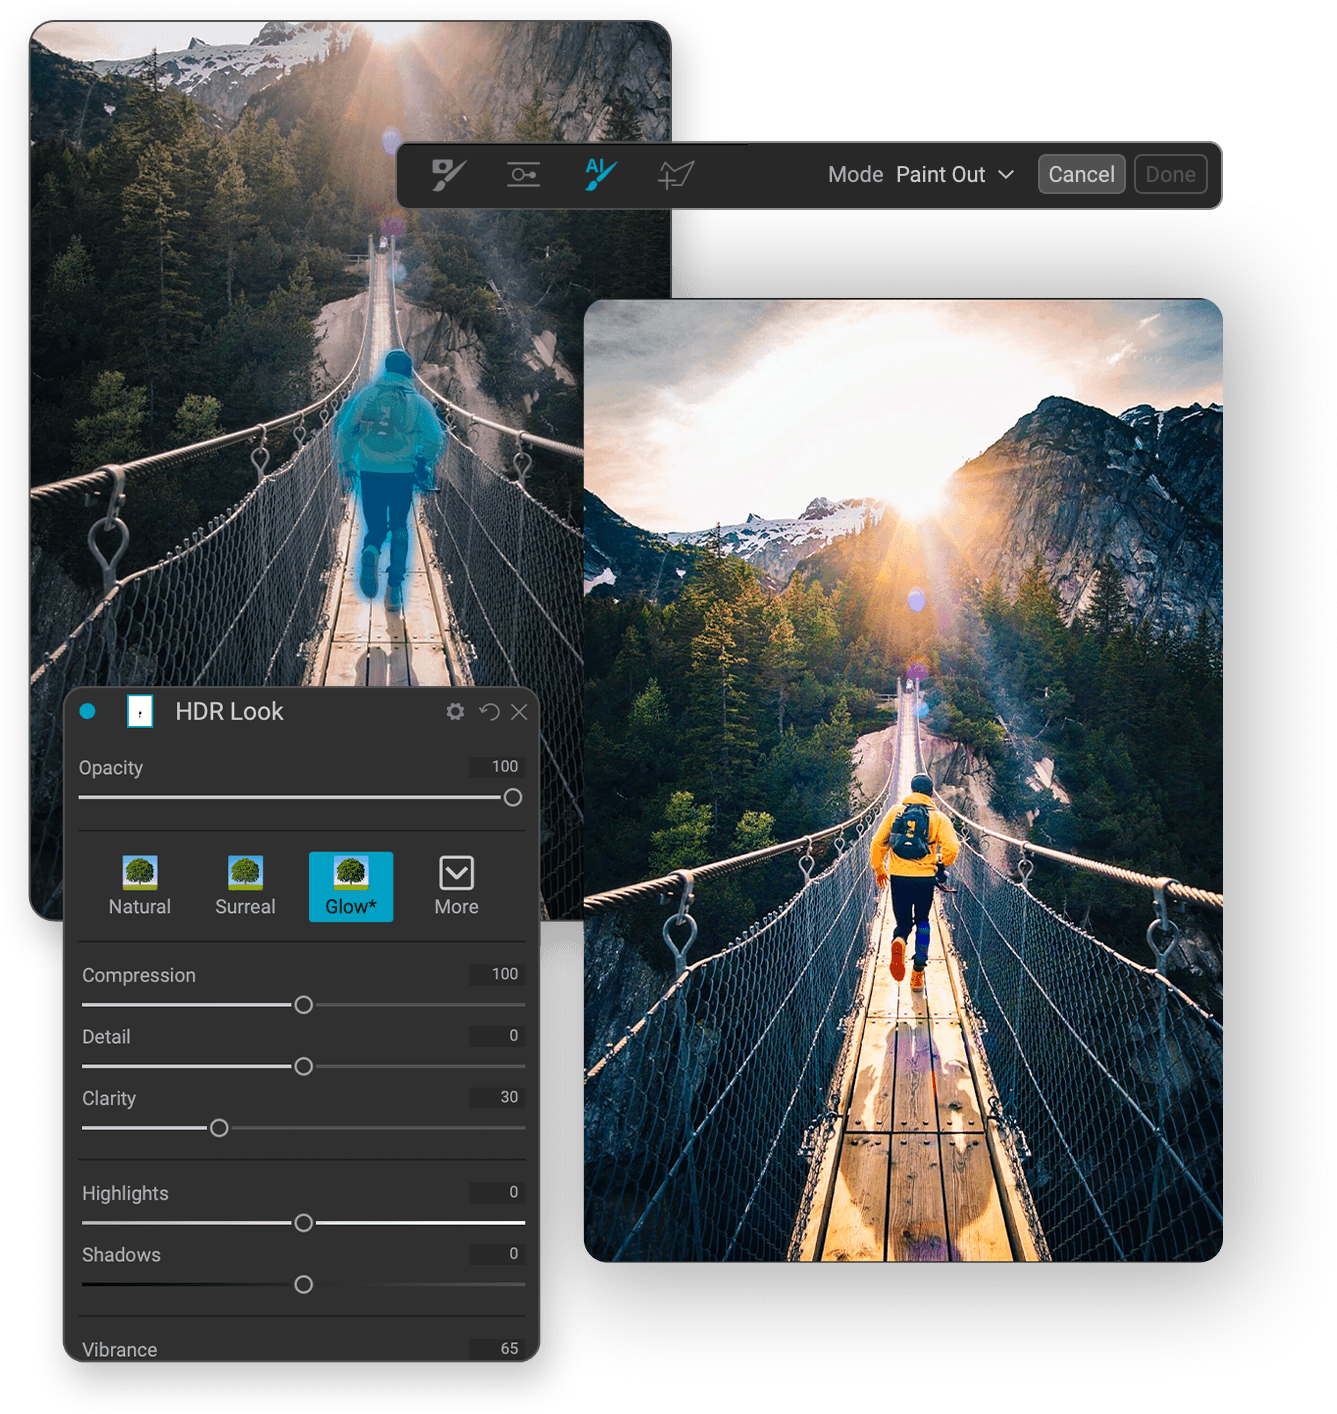The height and width of the screenshot is (1414, 1337).
Task: Toggle the HDR Look enable indicator dot
Action: coord(87,711)
